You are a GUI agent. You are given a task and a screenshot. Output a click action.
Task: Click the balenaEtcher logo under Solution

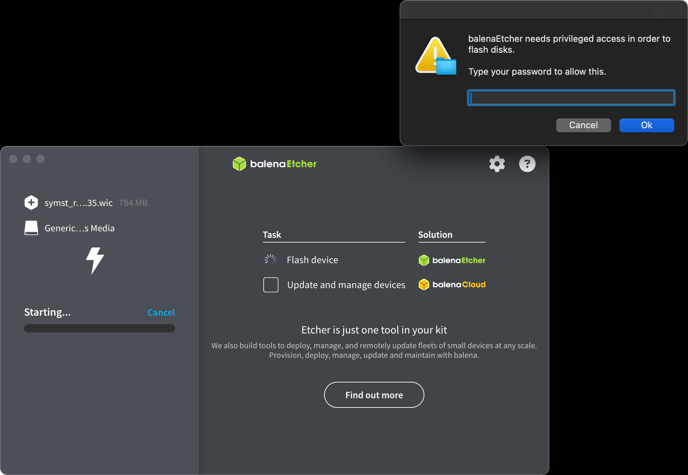[x=452, y=260]
